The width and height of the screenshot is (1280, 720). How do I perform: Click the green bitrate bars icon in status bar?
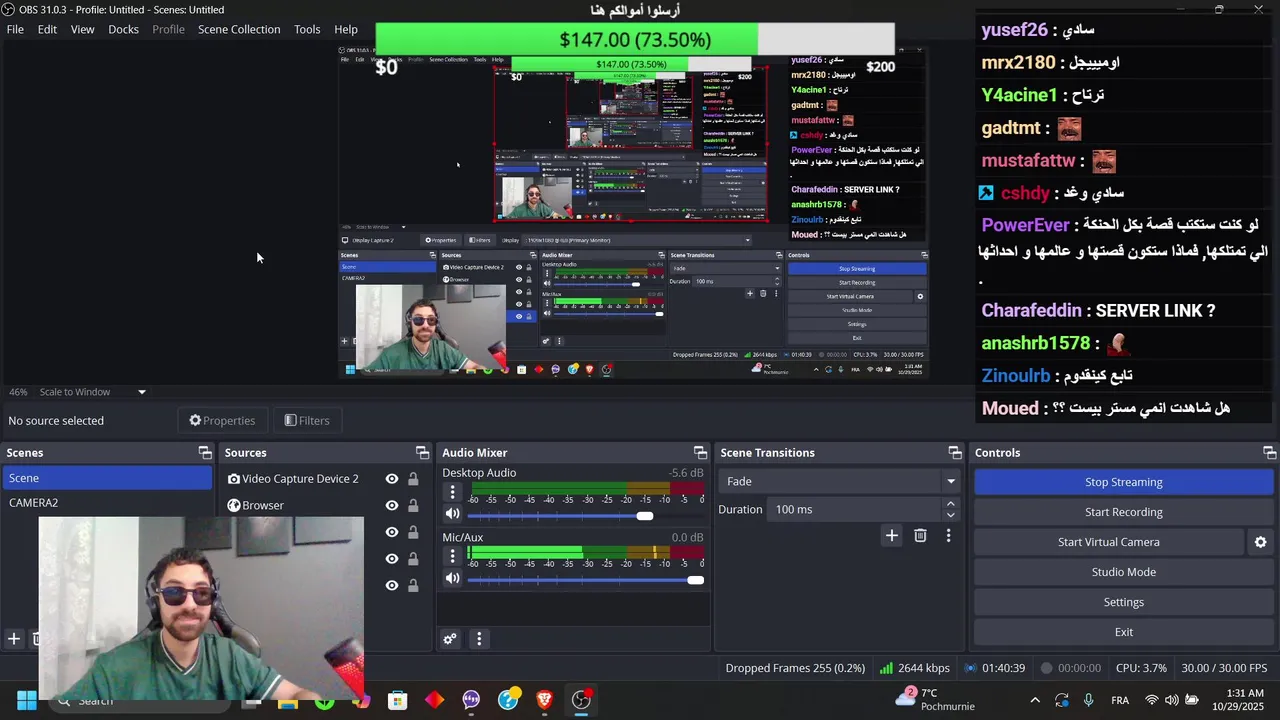(x=886, y=668)
